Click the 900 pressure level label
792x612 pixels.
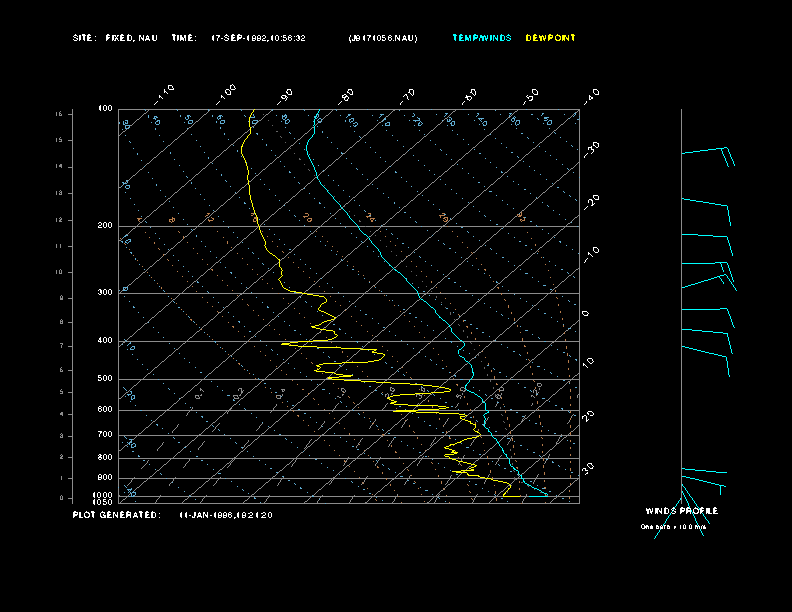pos(105,478)
